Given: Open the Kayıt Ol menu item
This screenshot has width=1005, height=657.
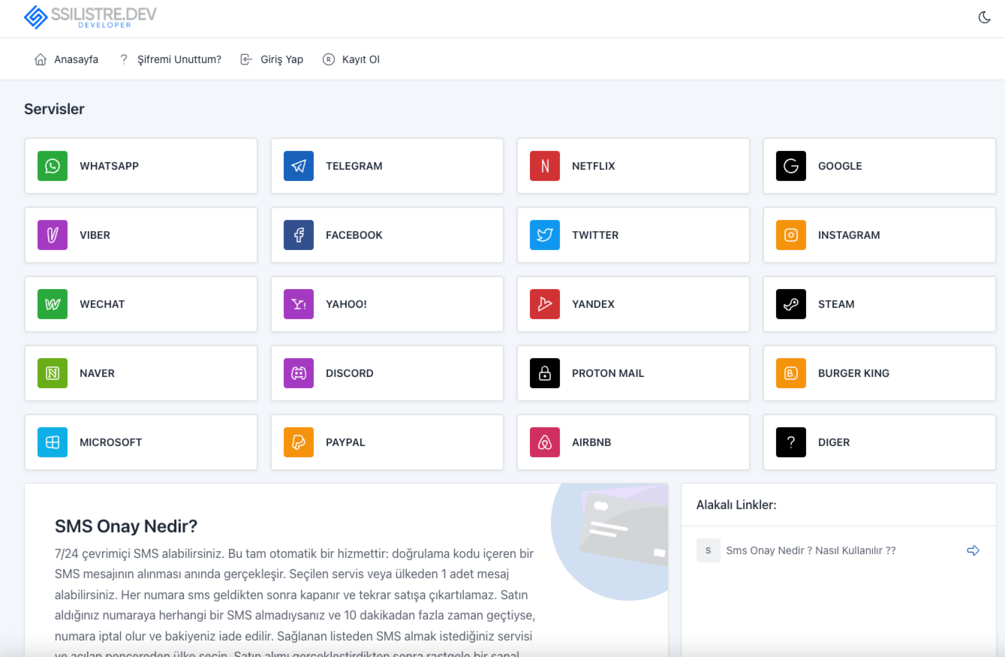Looking at the screenshot, I should (x=351, y=60).
